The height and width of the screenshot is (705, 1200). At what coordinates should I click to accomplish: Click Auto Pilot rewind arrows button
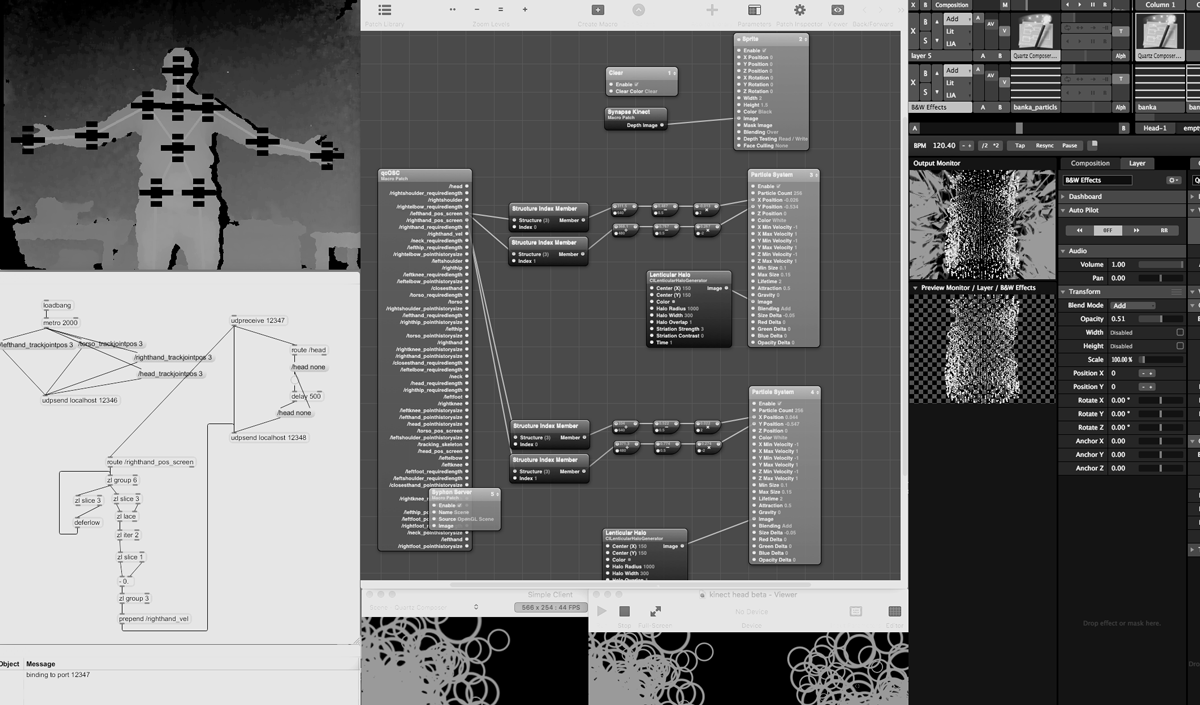[x=1080, y=230]
